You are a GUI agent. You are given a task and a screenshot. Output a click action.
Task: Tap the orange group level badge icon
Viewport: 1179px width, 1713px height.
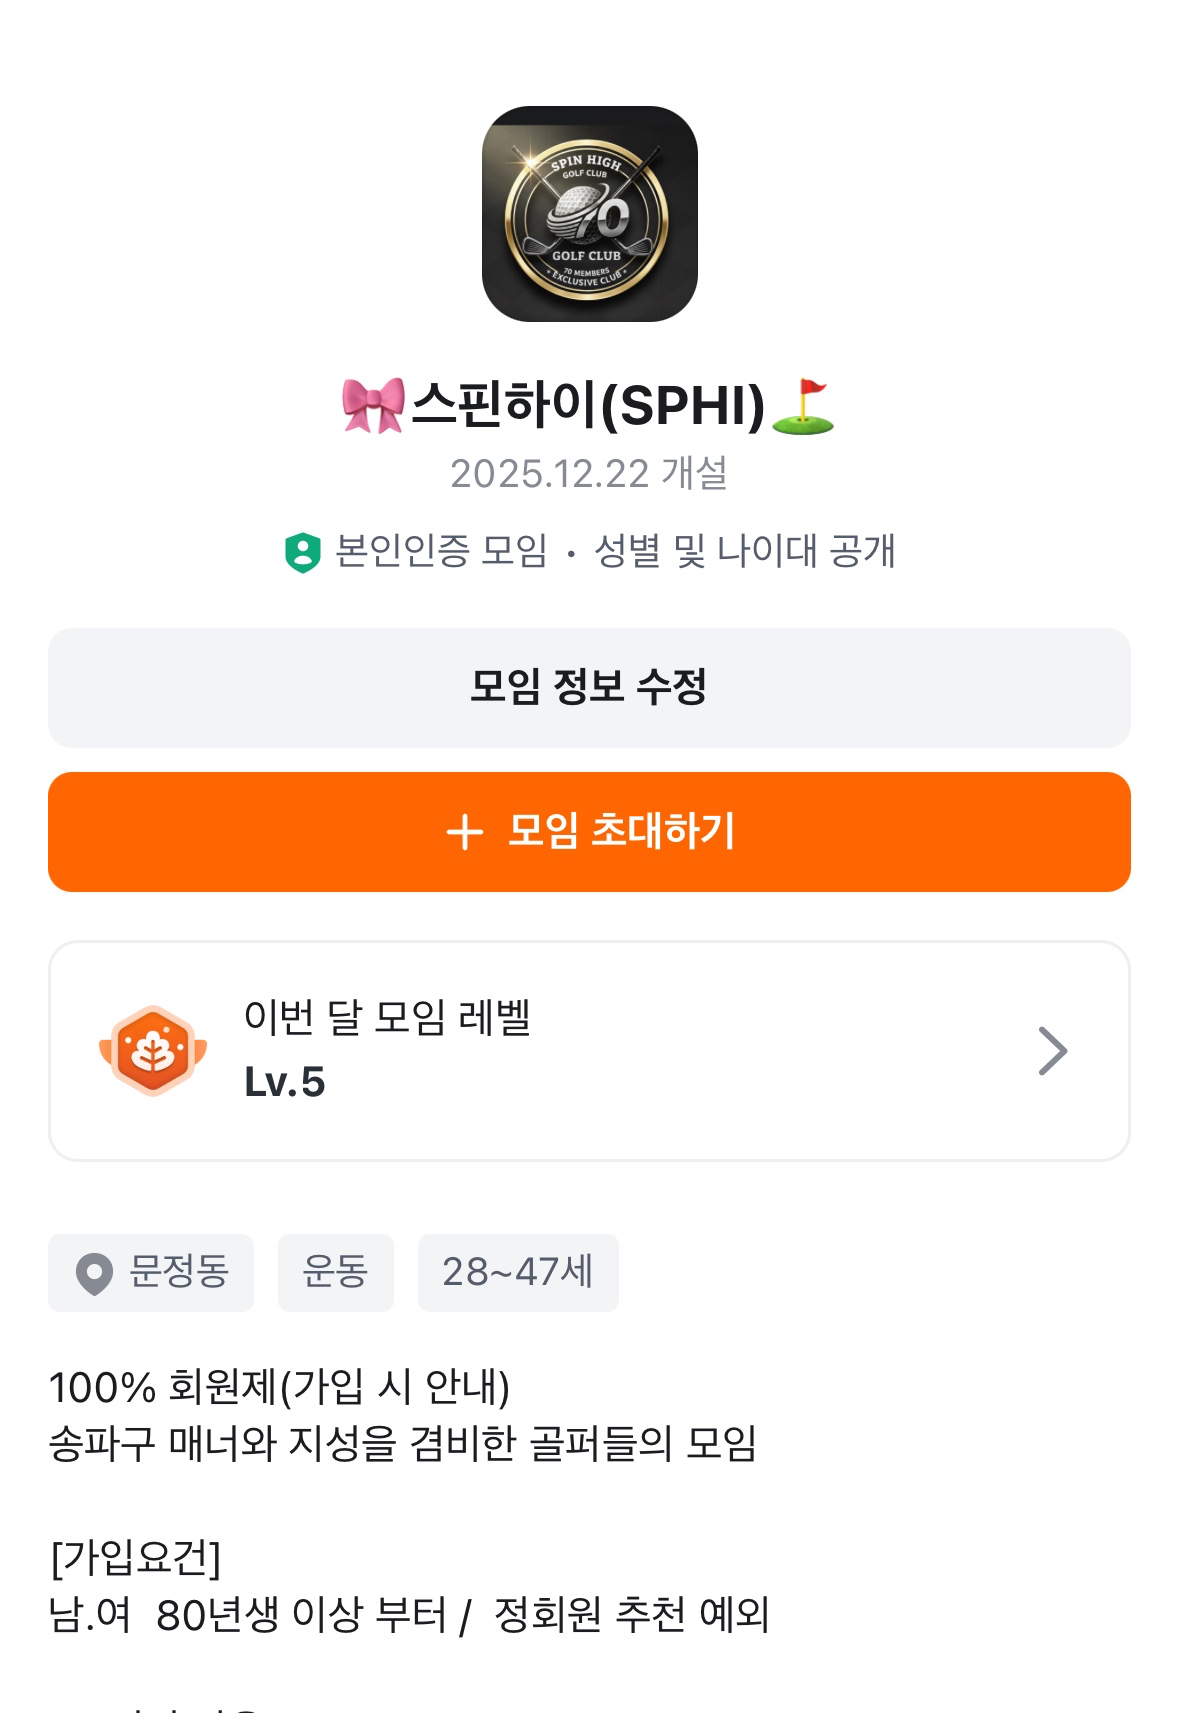tap(153, 1050)
